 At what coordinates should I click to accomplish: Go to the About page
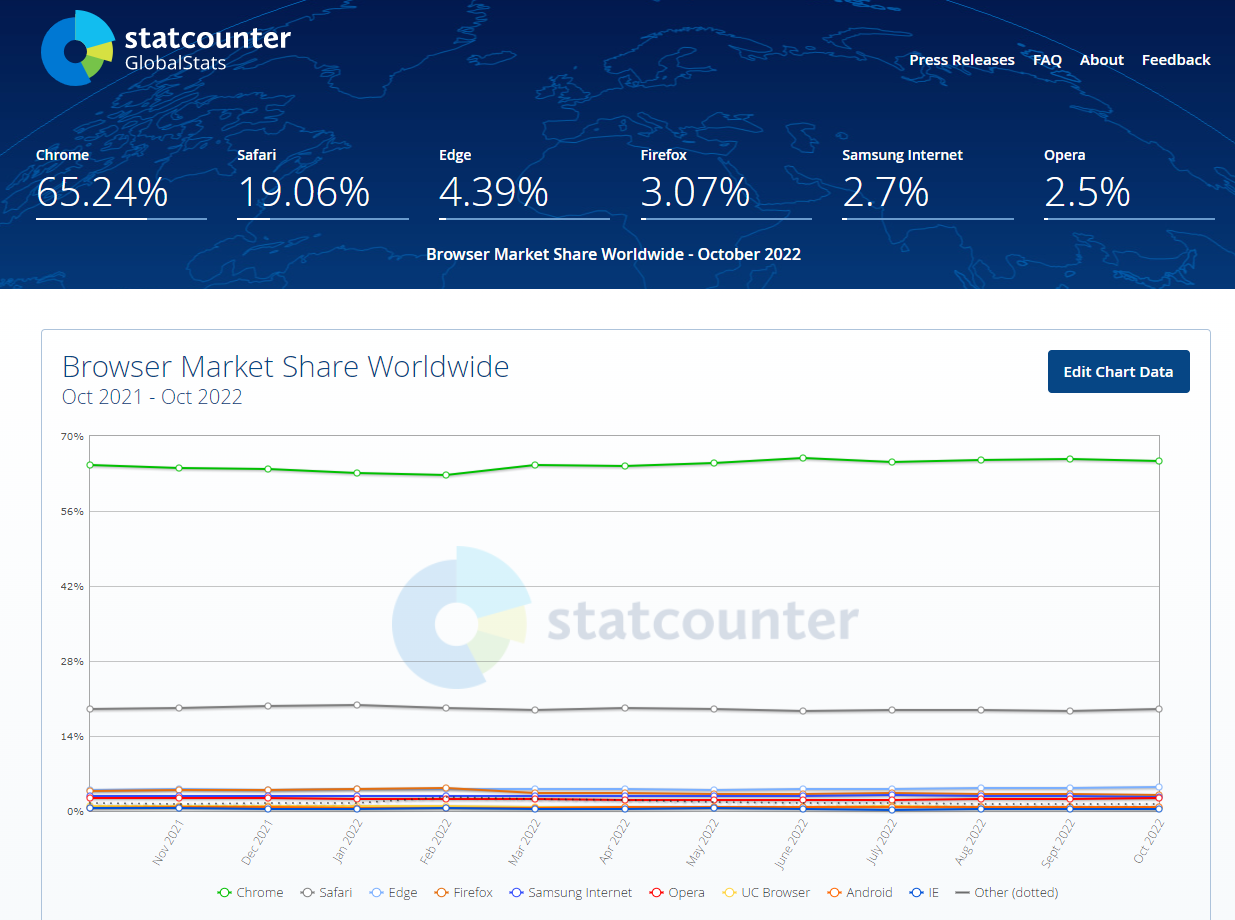(x=1102, y=60)
